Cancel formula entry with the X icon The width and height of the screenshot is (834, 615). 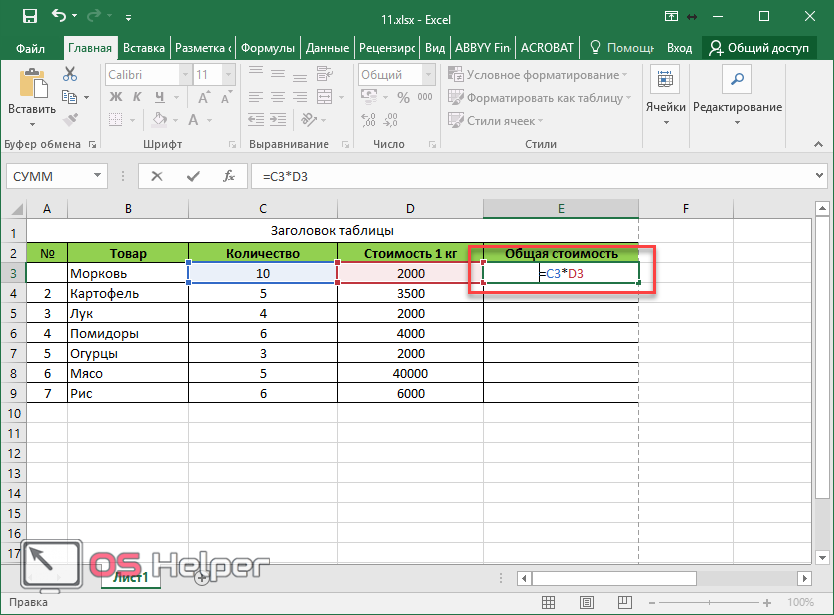pyautogui.click(x=157, y=176)
